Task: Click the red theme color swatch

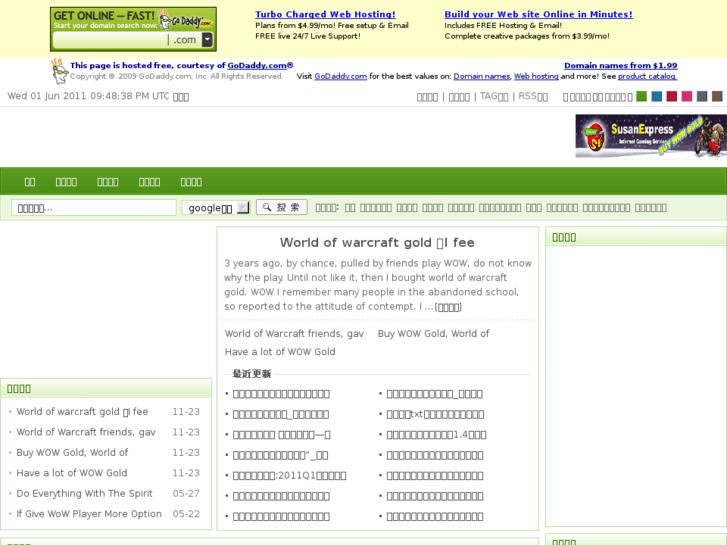Action: [672, 96]
